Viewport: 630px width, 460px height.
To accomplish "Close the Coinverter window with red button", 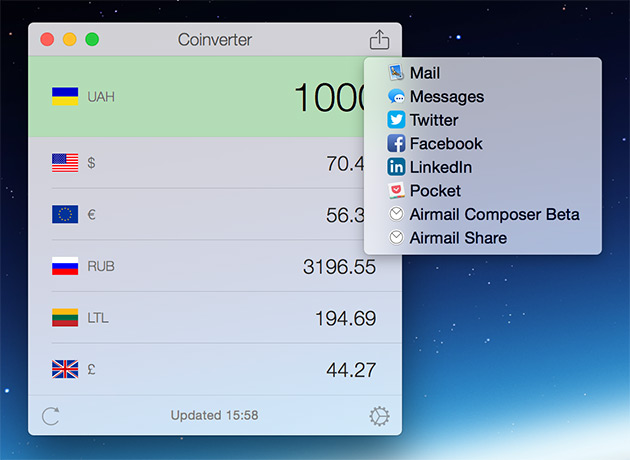I will coord(47,39).
